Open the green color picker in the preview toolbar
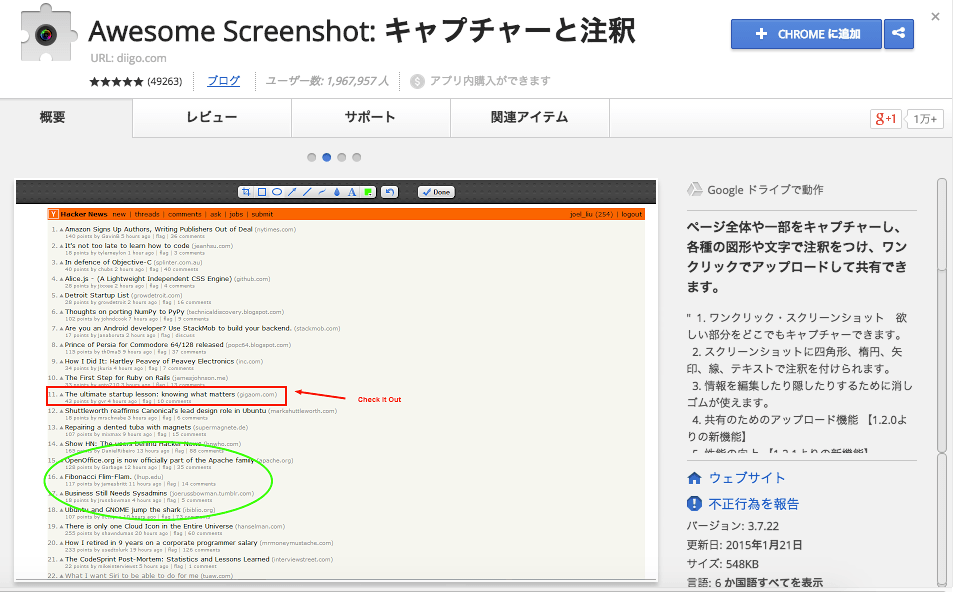Image resolution: width=953 pixels, height=592 pixels. tap(368, 192)
